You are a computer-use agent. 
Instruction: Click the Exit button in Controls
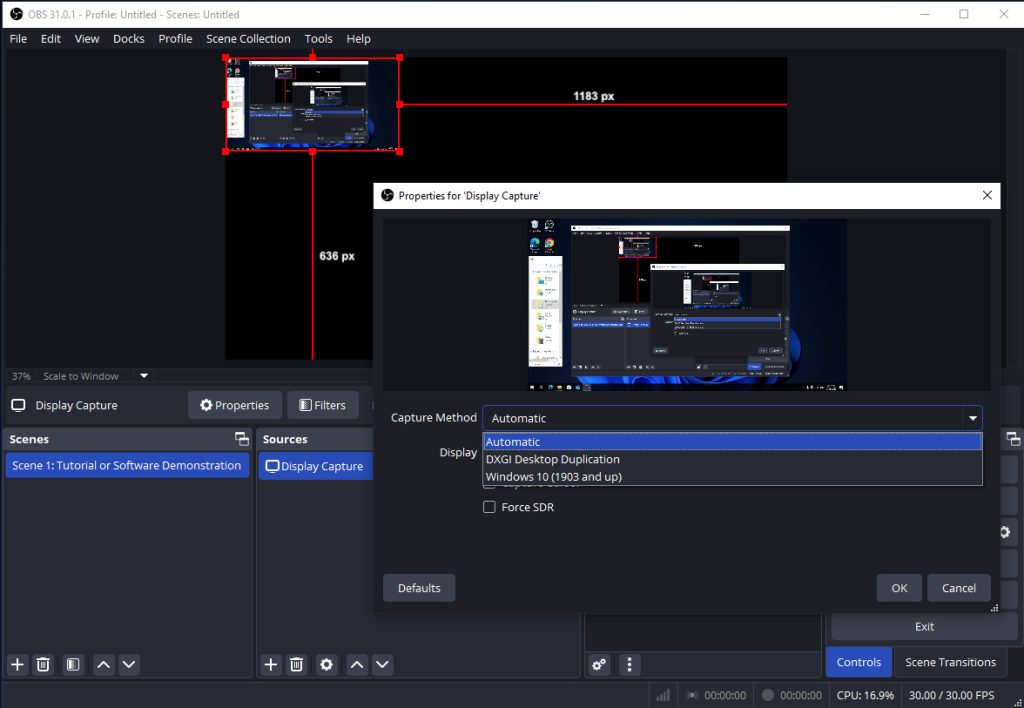[924, 626]
